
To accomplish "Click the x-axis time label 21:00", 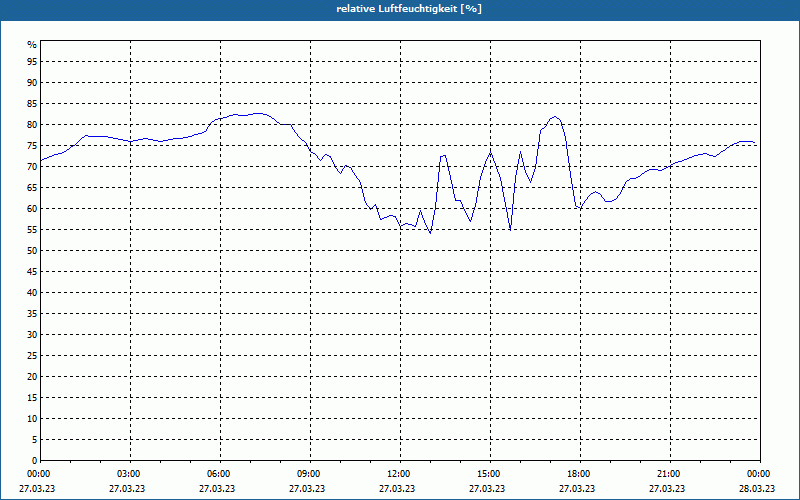I will [670, 474].
